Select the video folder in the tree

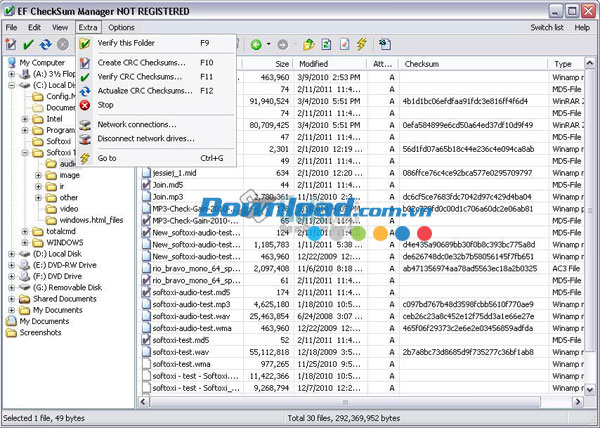tap(69, 209)
